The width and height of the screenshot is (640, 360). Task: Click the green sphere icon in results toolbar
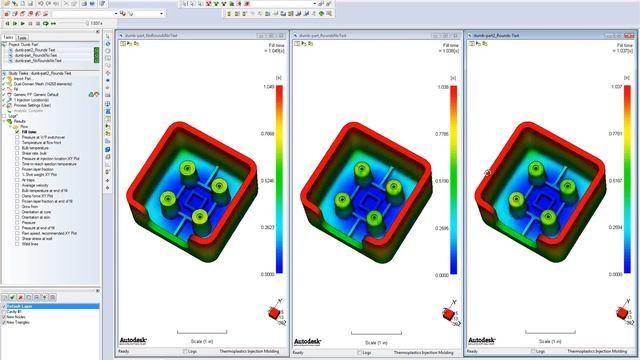(x=321, y=13)
